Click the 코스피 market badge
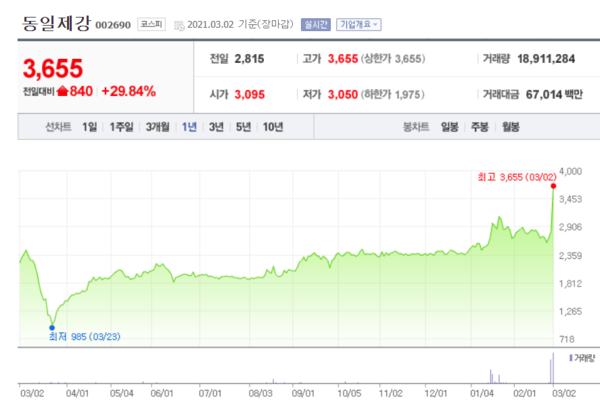 152,24
